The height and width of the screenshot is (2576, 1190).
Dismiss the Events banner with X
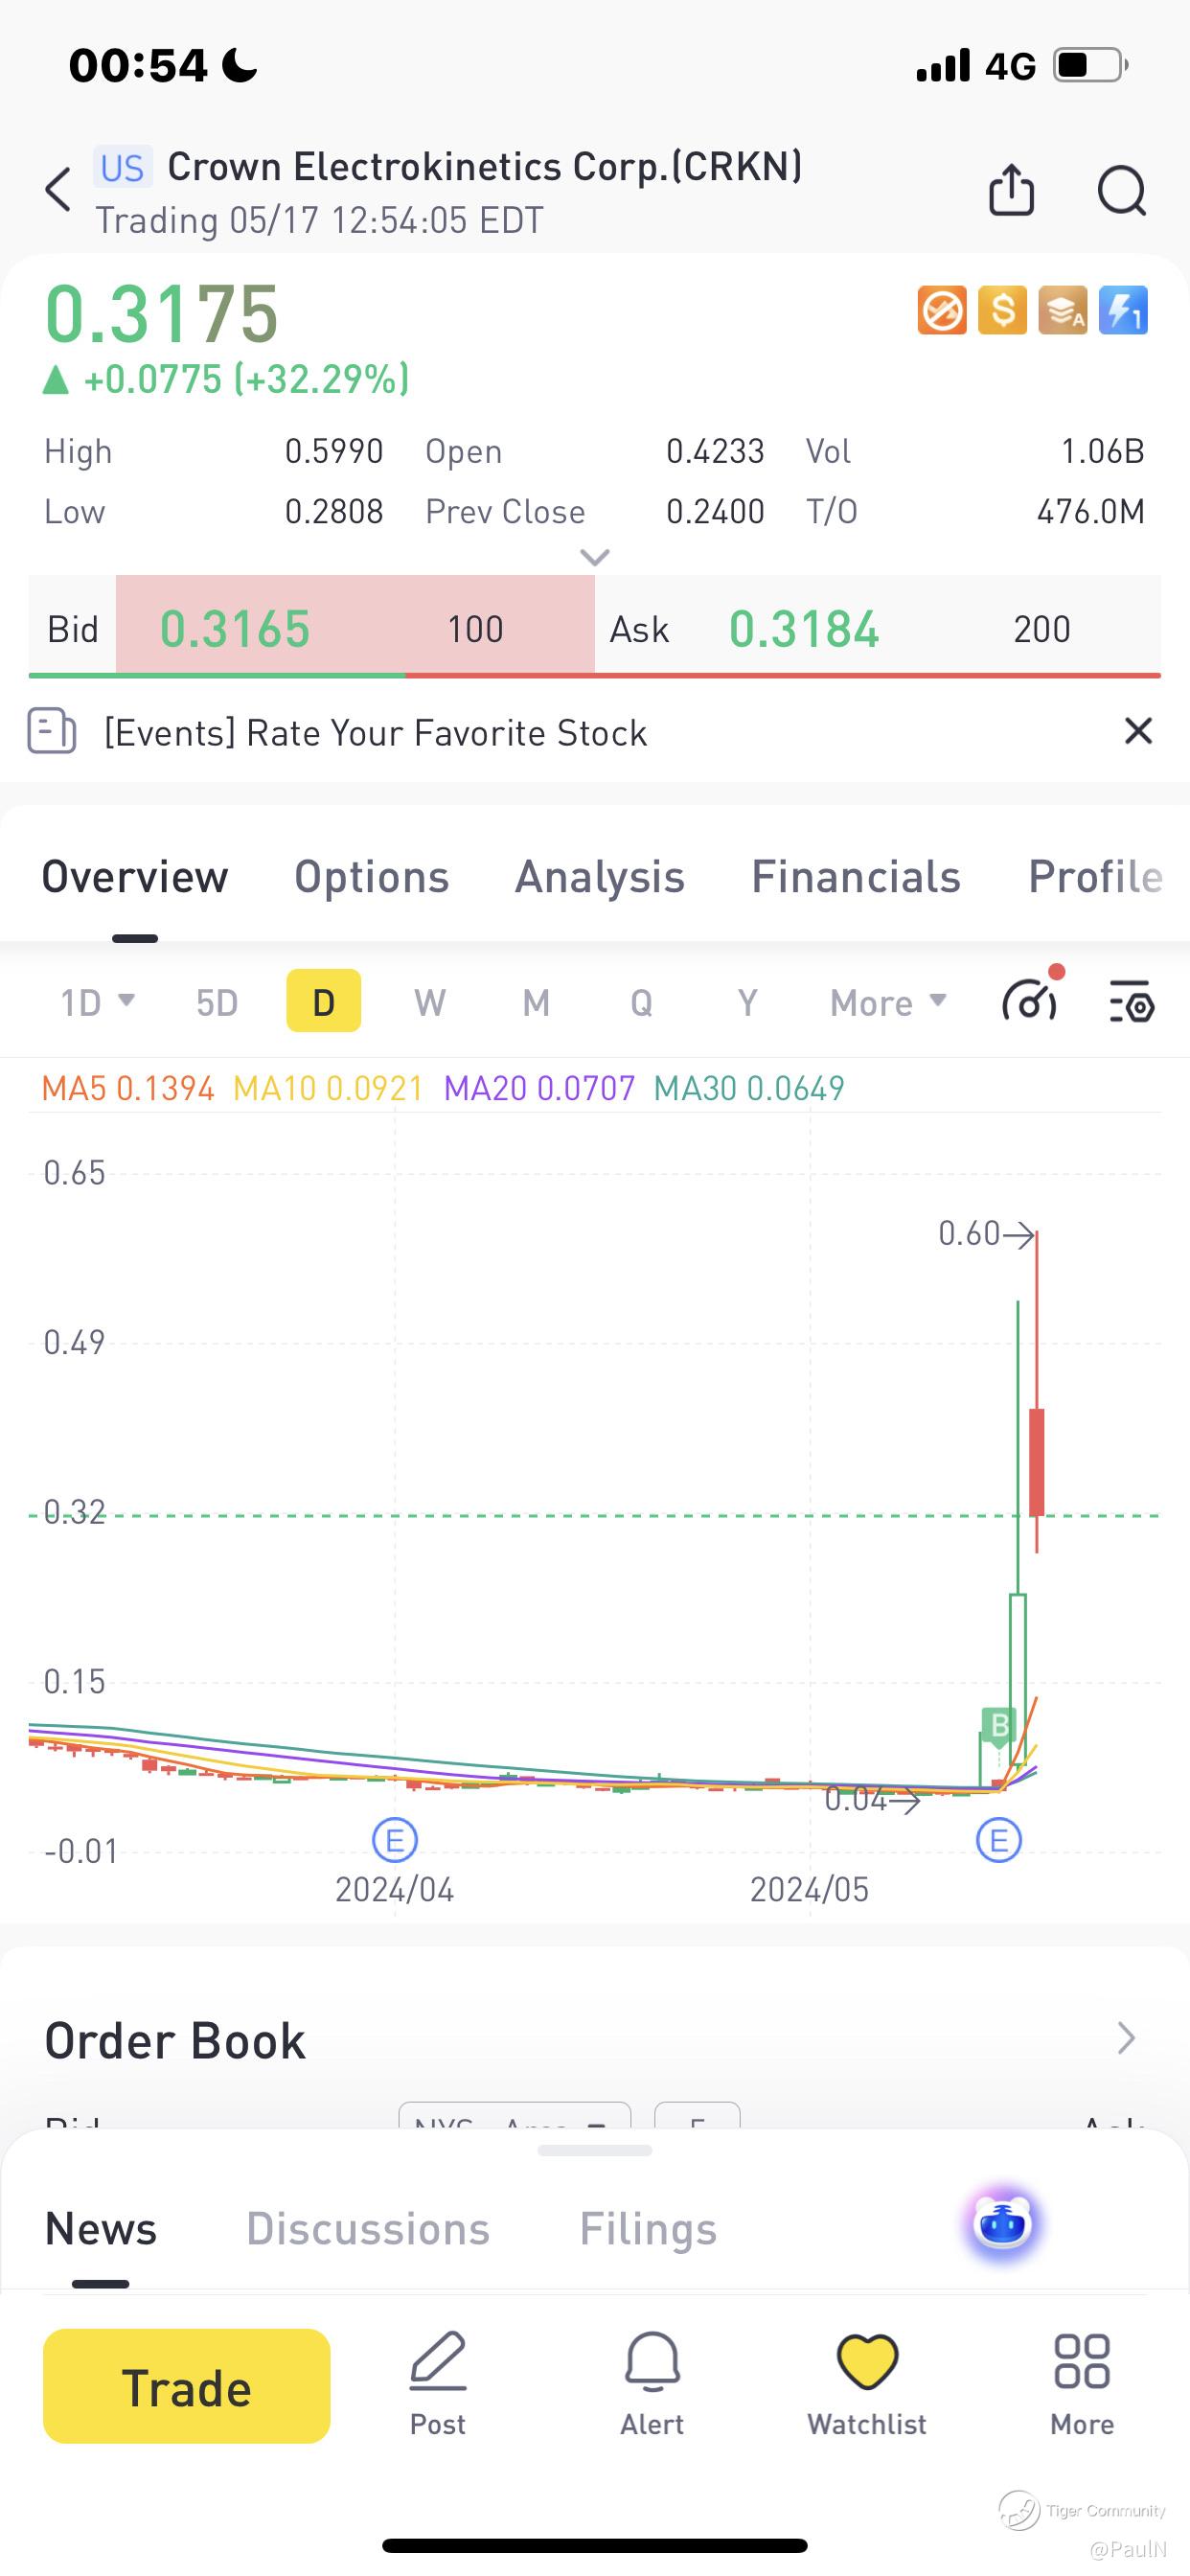(x=1138, y=731)
